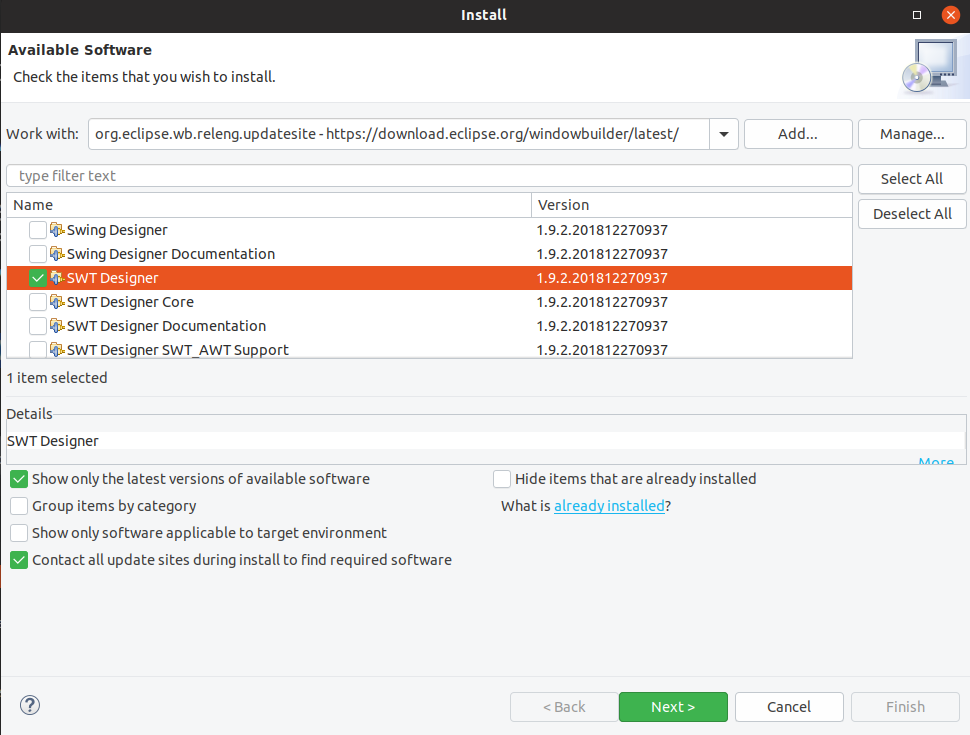Select the 'SWT Designer Documentation' row name
Screen dimensions: 970x735
pyautogui.click(x=166, y=326)
